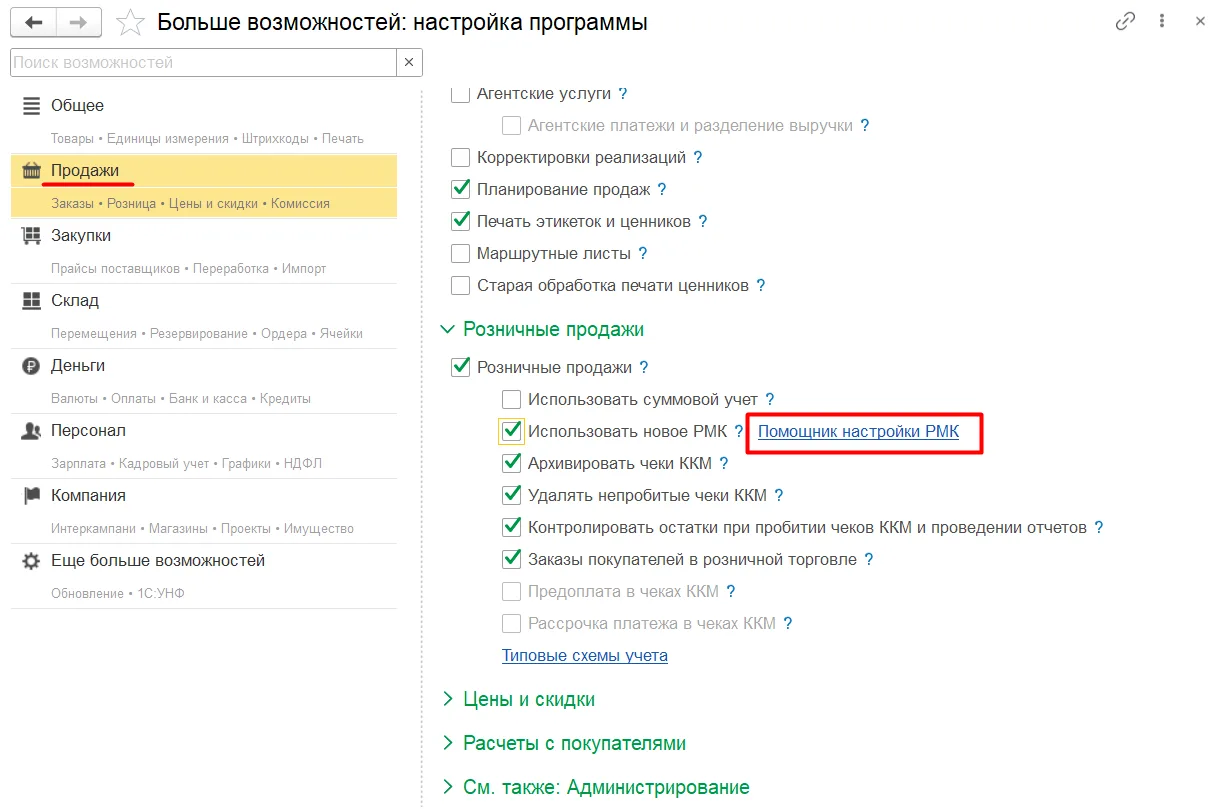The image size is (1222, 809).
Task: Enable Корректировки реализаций checkbox
Action: click(461, 157)
